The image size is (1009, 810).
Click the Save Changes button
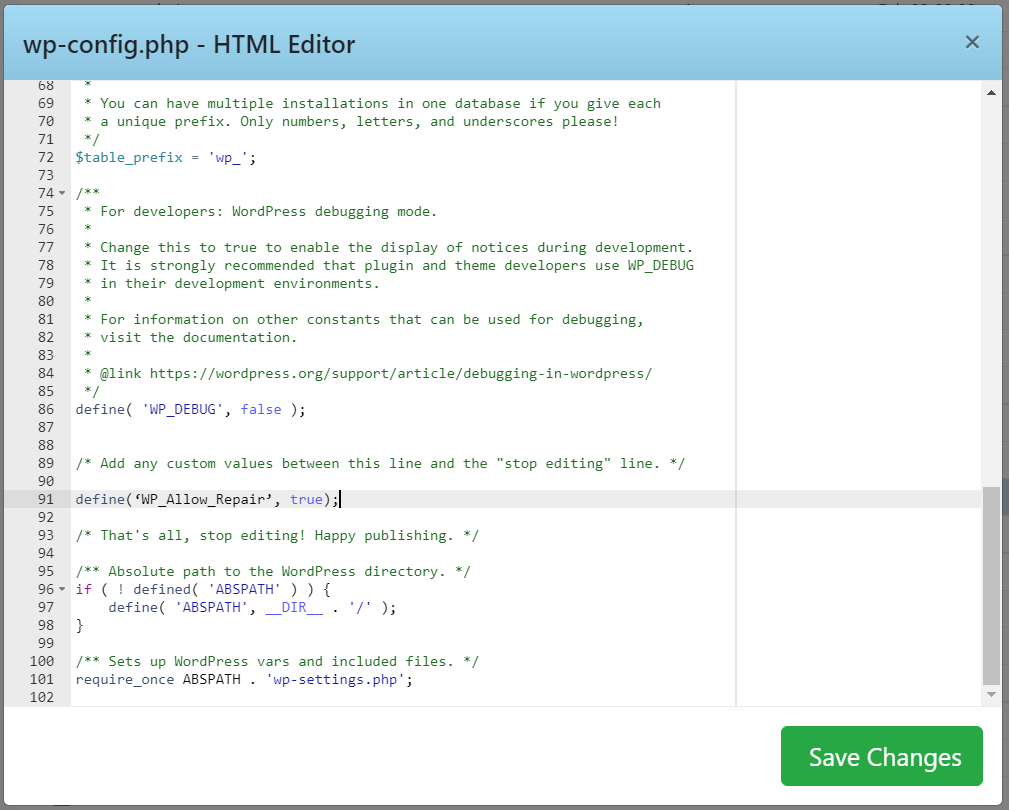[881, 756]
